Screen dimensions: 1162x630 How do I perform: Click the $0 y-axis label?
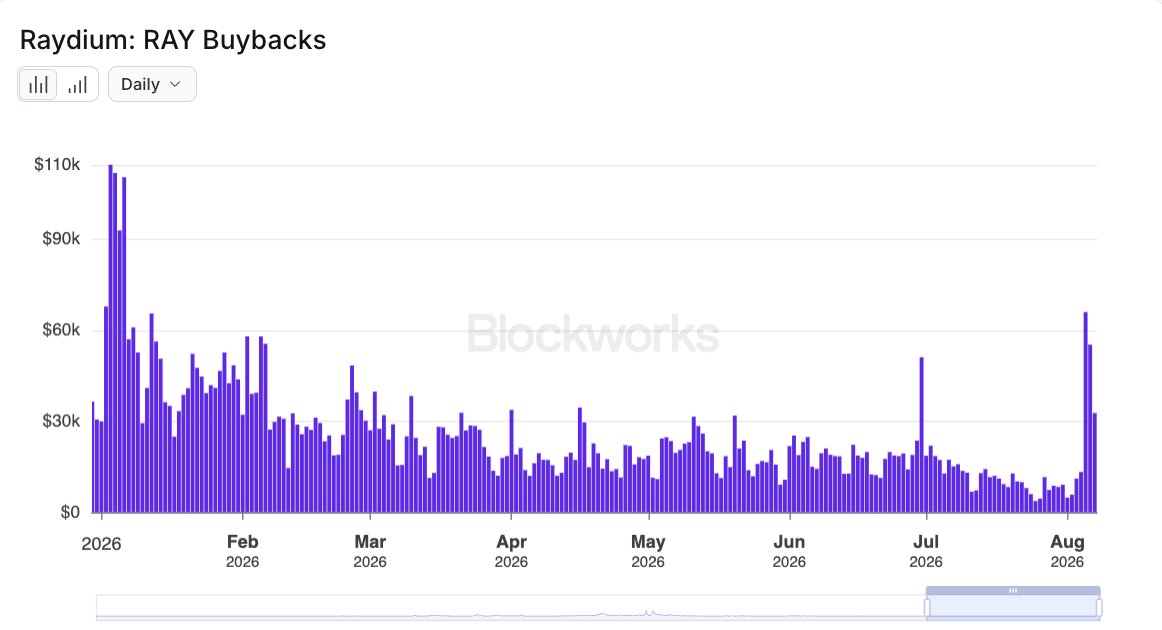coord(70,512)
